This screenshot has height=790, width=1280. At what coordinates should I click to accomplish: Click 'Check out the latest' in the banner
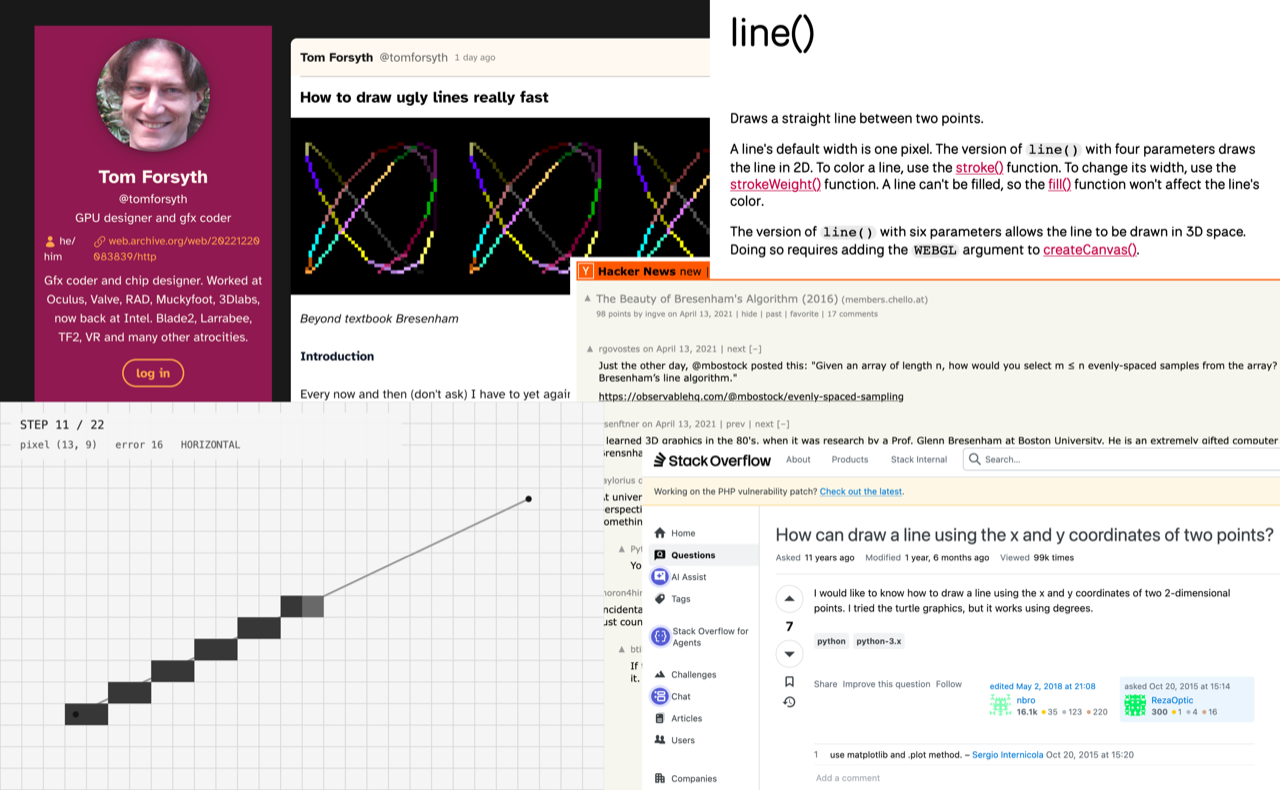(x=861, y=491)
